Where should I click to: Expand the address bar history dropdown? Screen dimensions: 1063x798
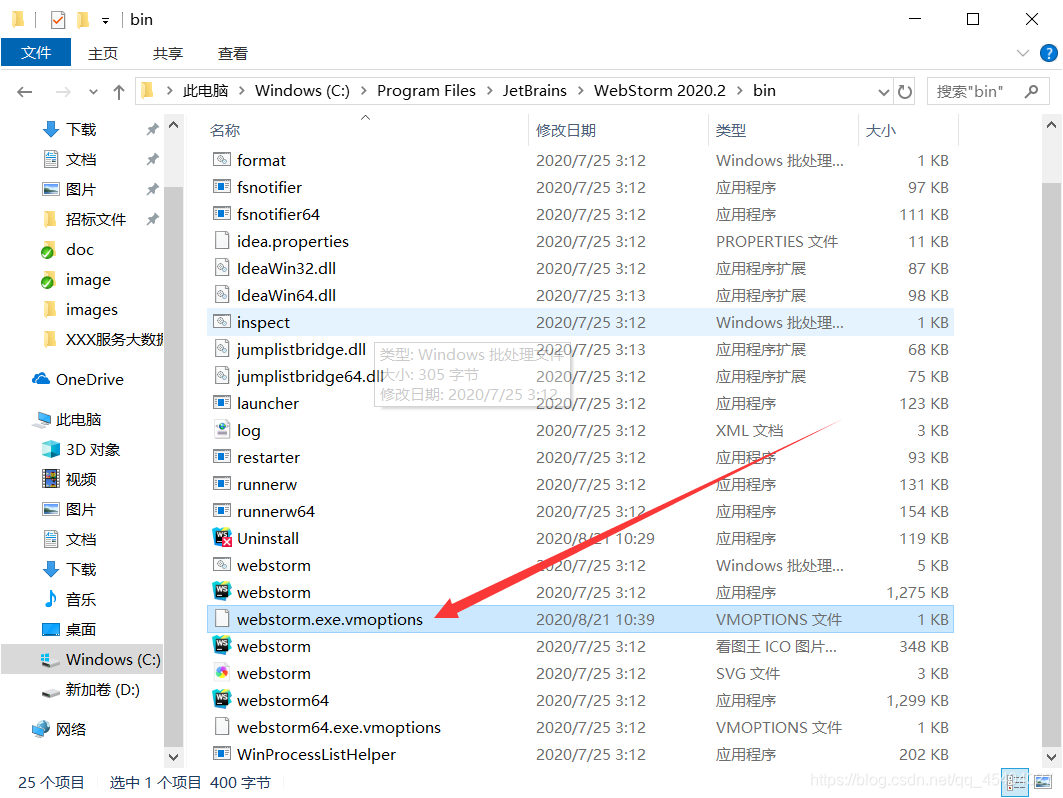(x=883, y=92)
